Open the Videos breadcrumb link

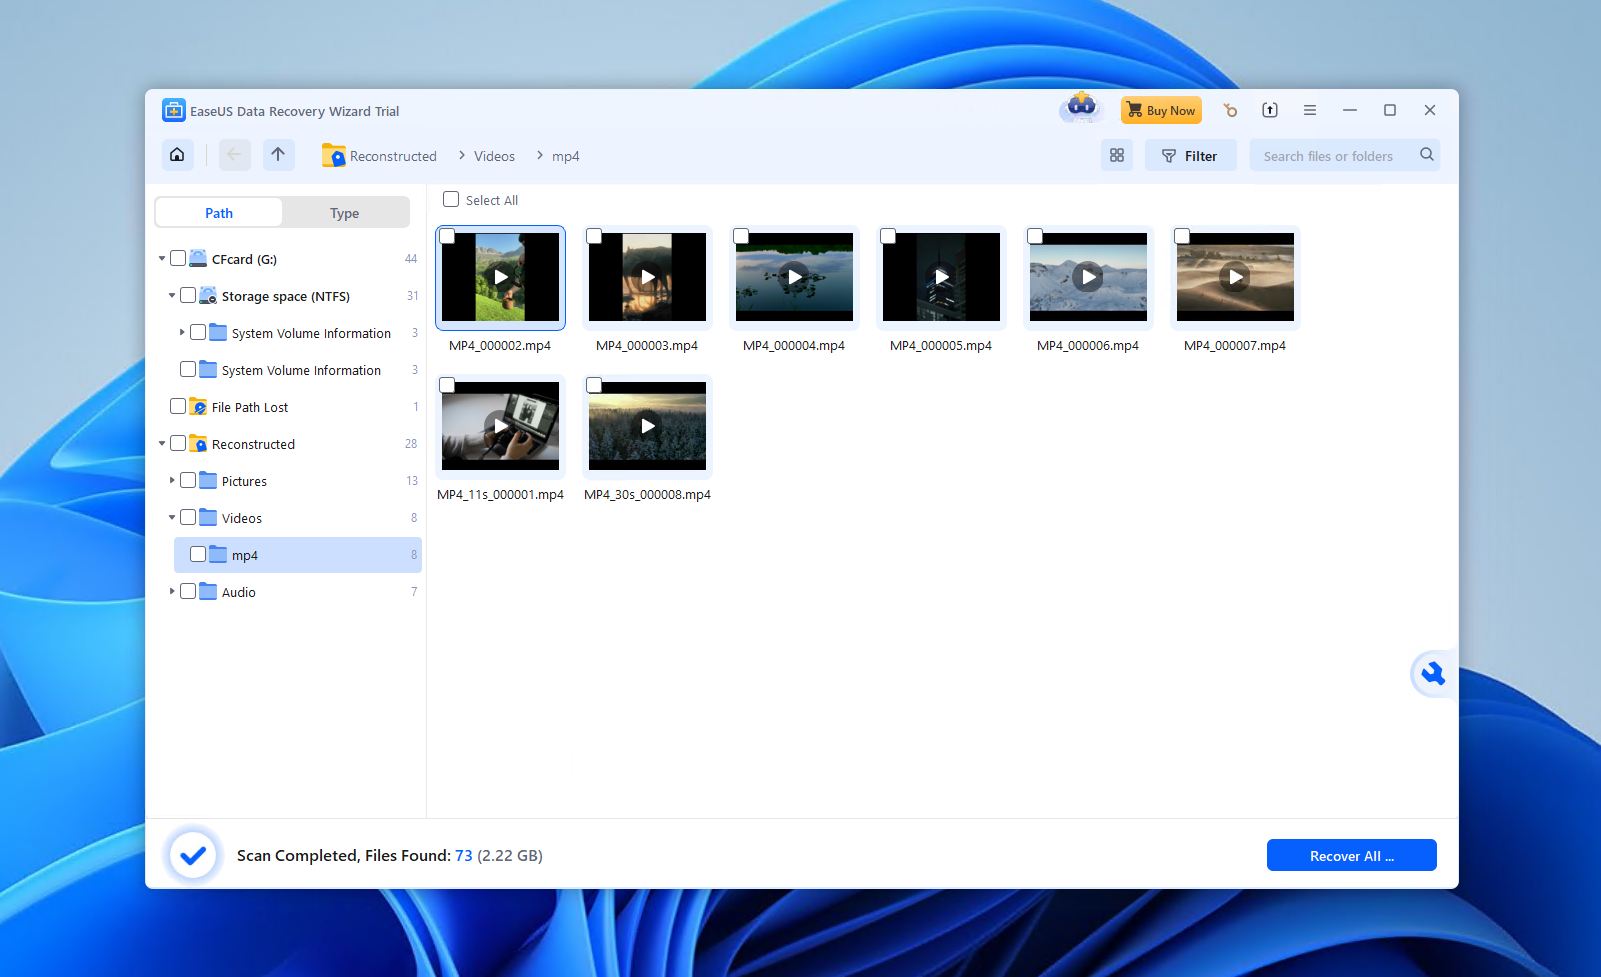click(494, 156)
